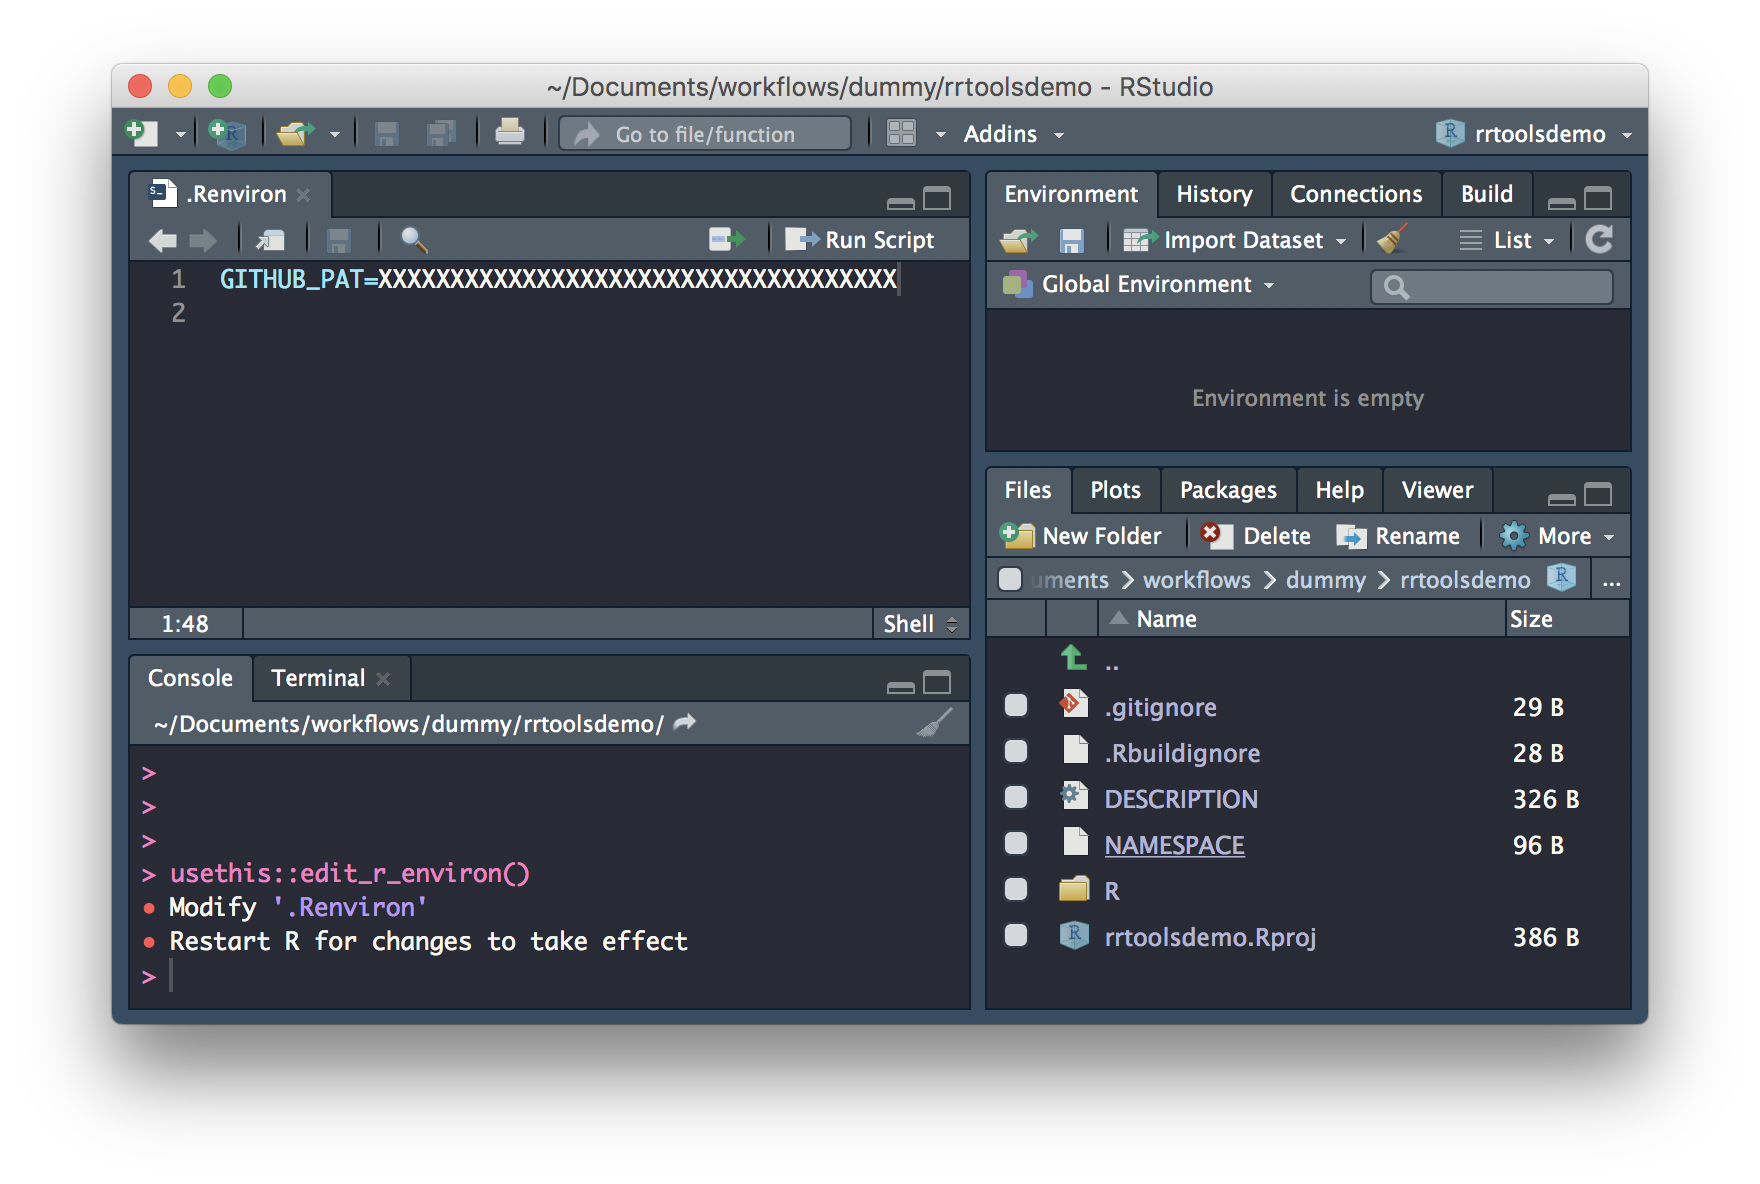Click the Save Workspace icon in Environment
Viewport: 1760px width, 1184px height.
pyautogui.click(x=1071, y=241)
